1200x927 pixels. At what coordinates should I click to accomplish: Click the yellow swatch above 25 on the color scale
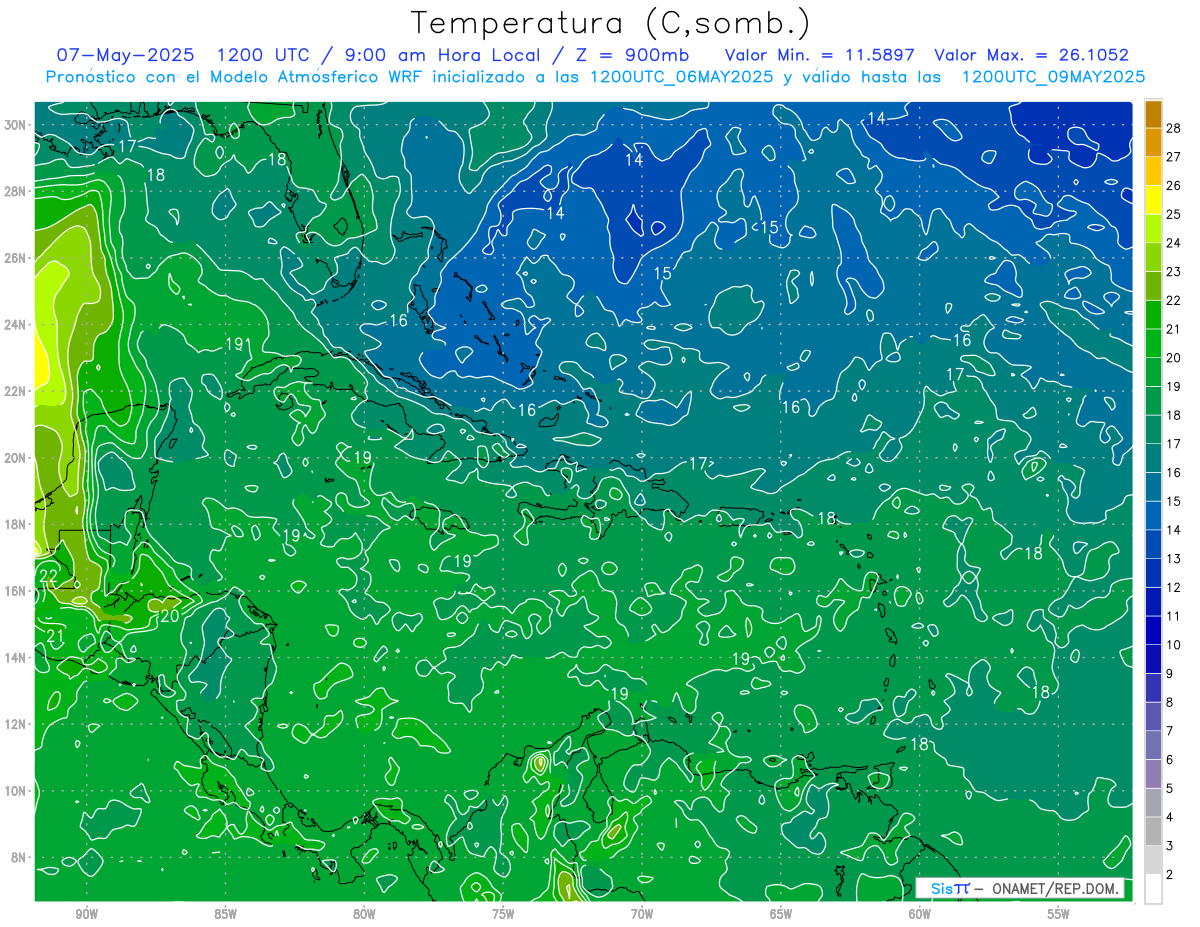click(x=1153, y=200)
